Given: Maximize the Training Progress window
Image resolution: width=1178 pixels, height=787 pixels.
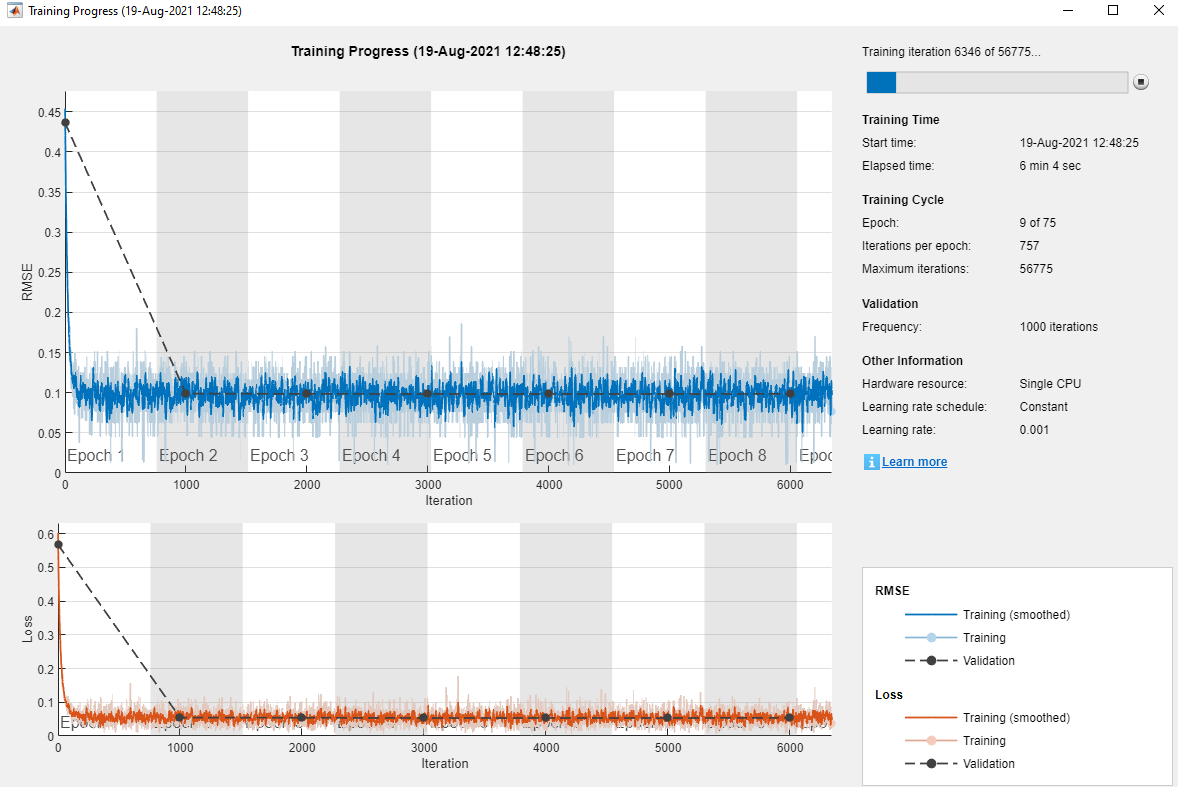Looking at the screenshot, I should pos(1113,11).
